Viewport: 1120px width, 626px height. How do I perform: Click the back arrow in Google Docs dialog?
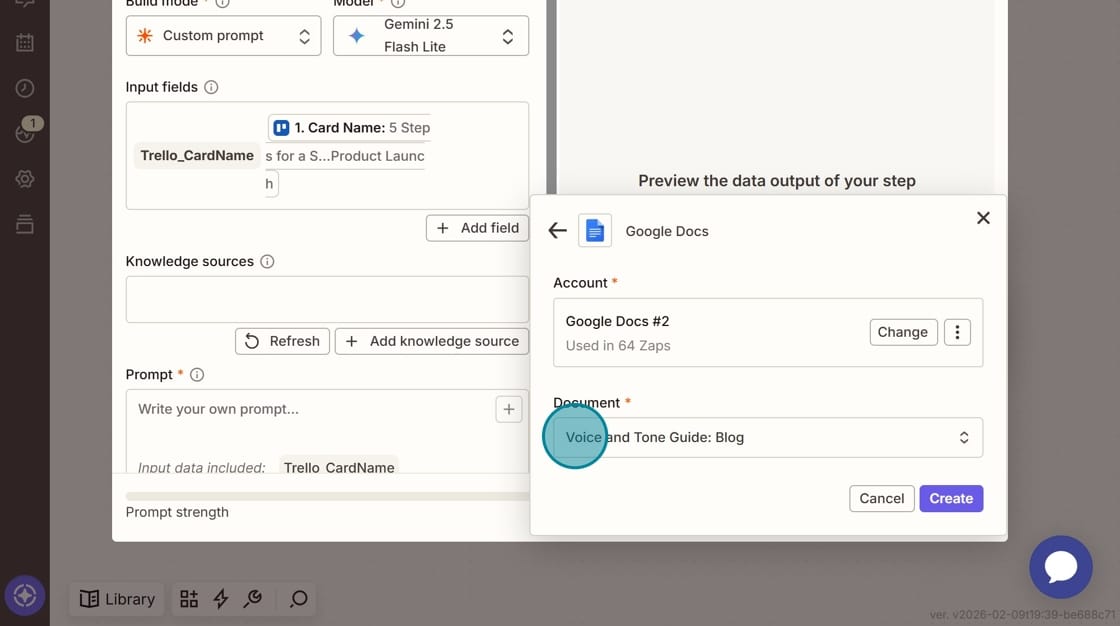point(558,231)
